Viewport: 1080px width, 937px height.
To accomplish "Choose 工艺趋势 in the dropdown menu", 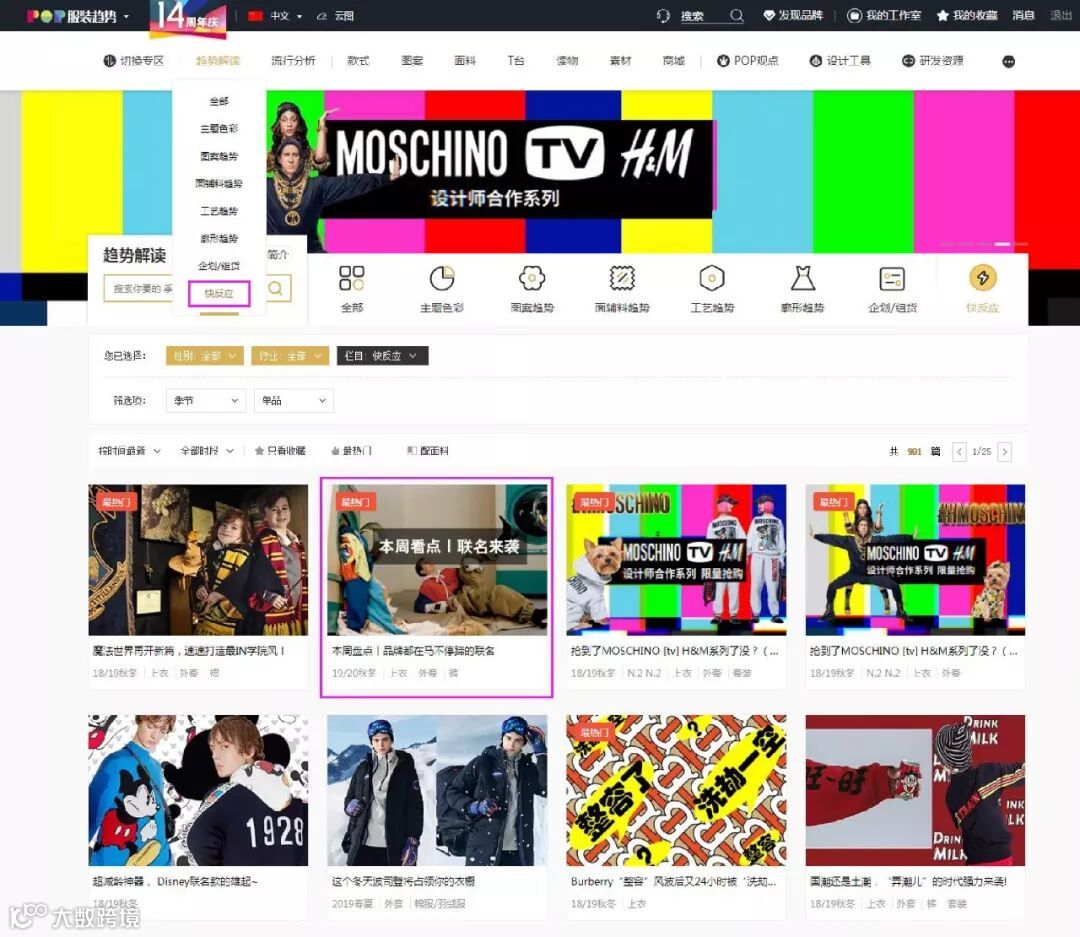I will point(219,211).
